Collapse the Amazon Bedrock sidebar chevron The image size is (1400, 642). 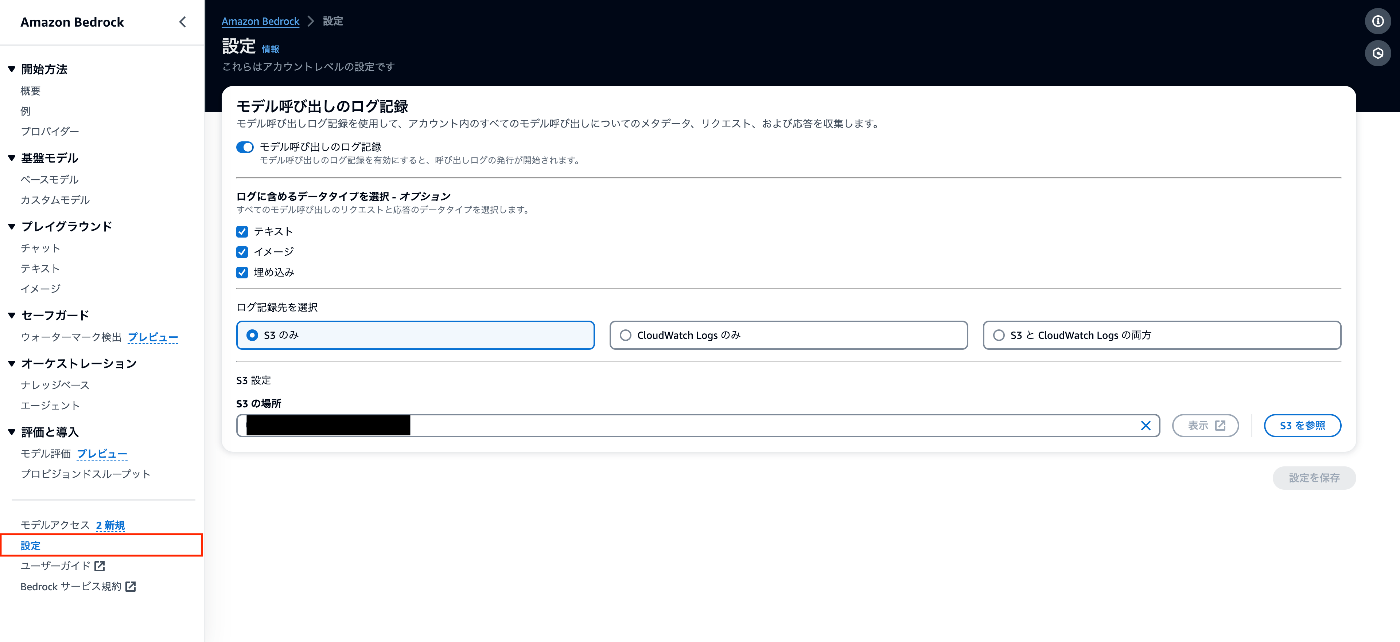coord(182,22)
